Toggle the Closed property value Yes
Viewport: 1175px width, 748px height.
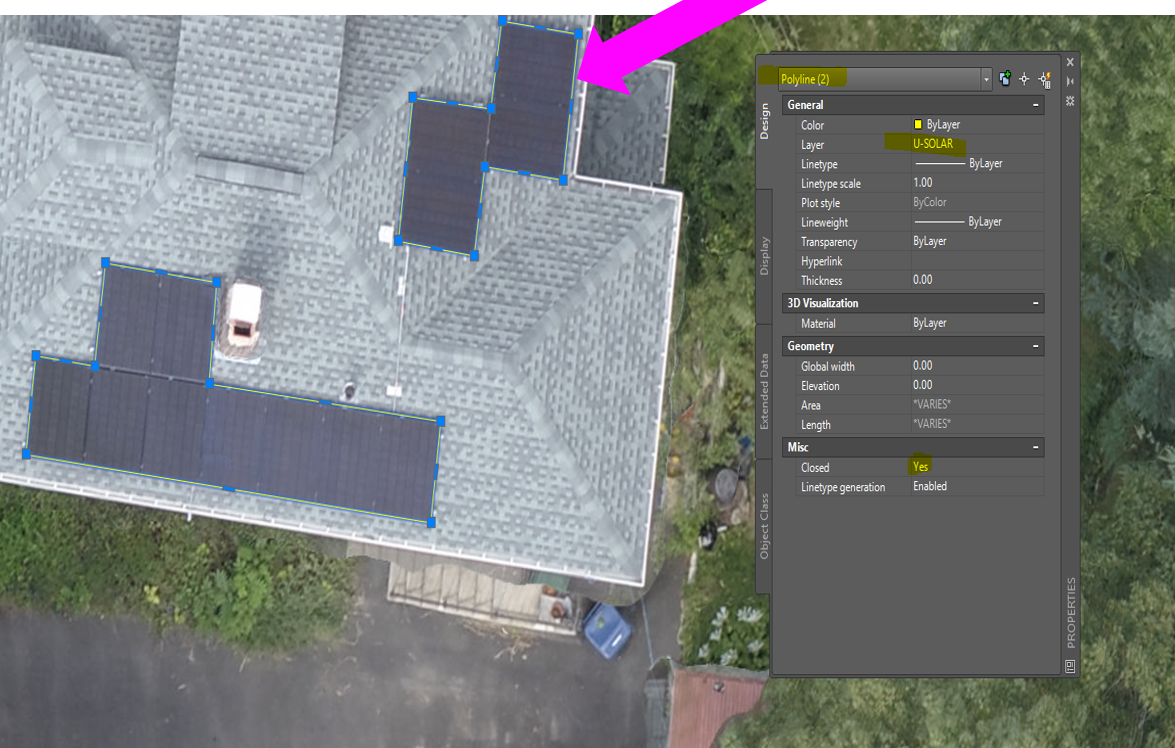pyautogui.click(x=975, y=467)
